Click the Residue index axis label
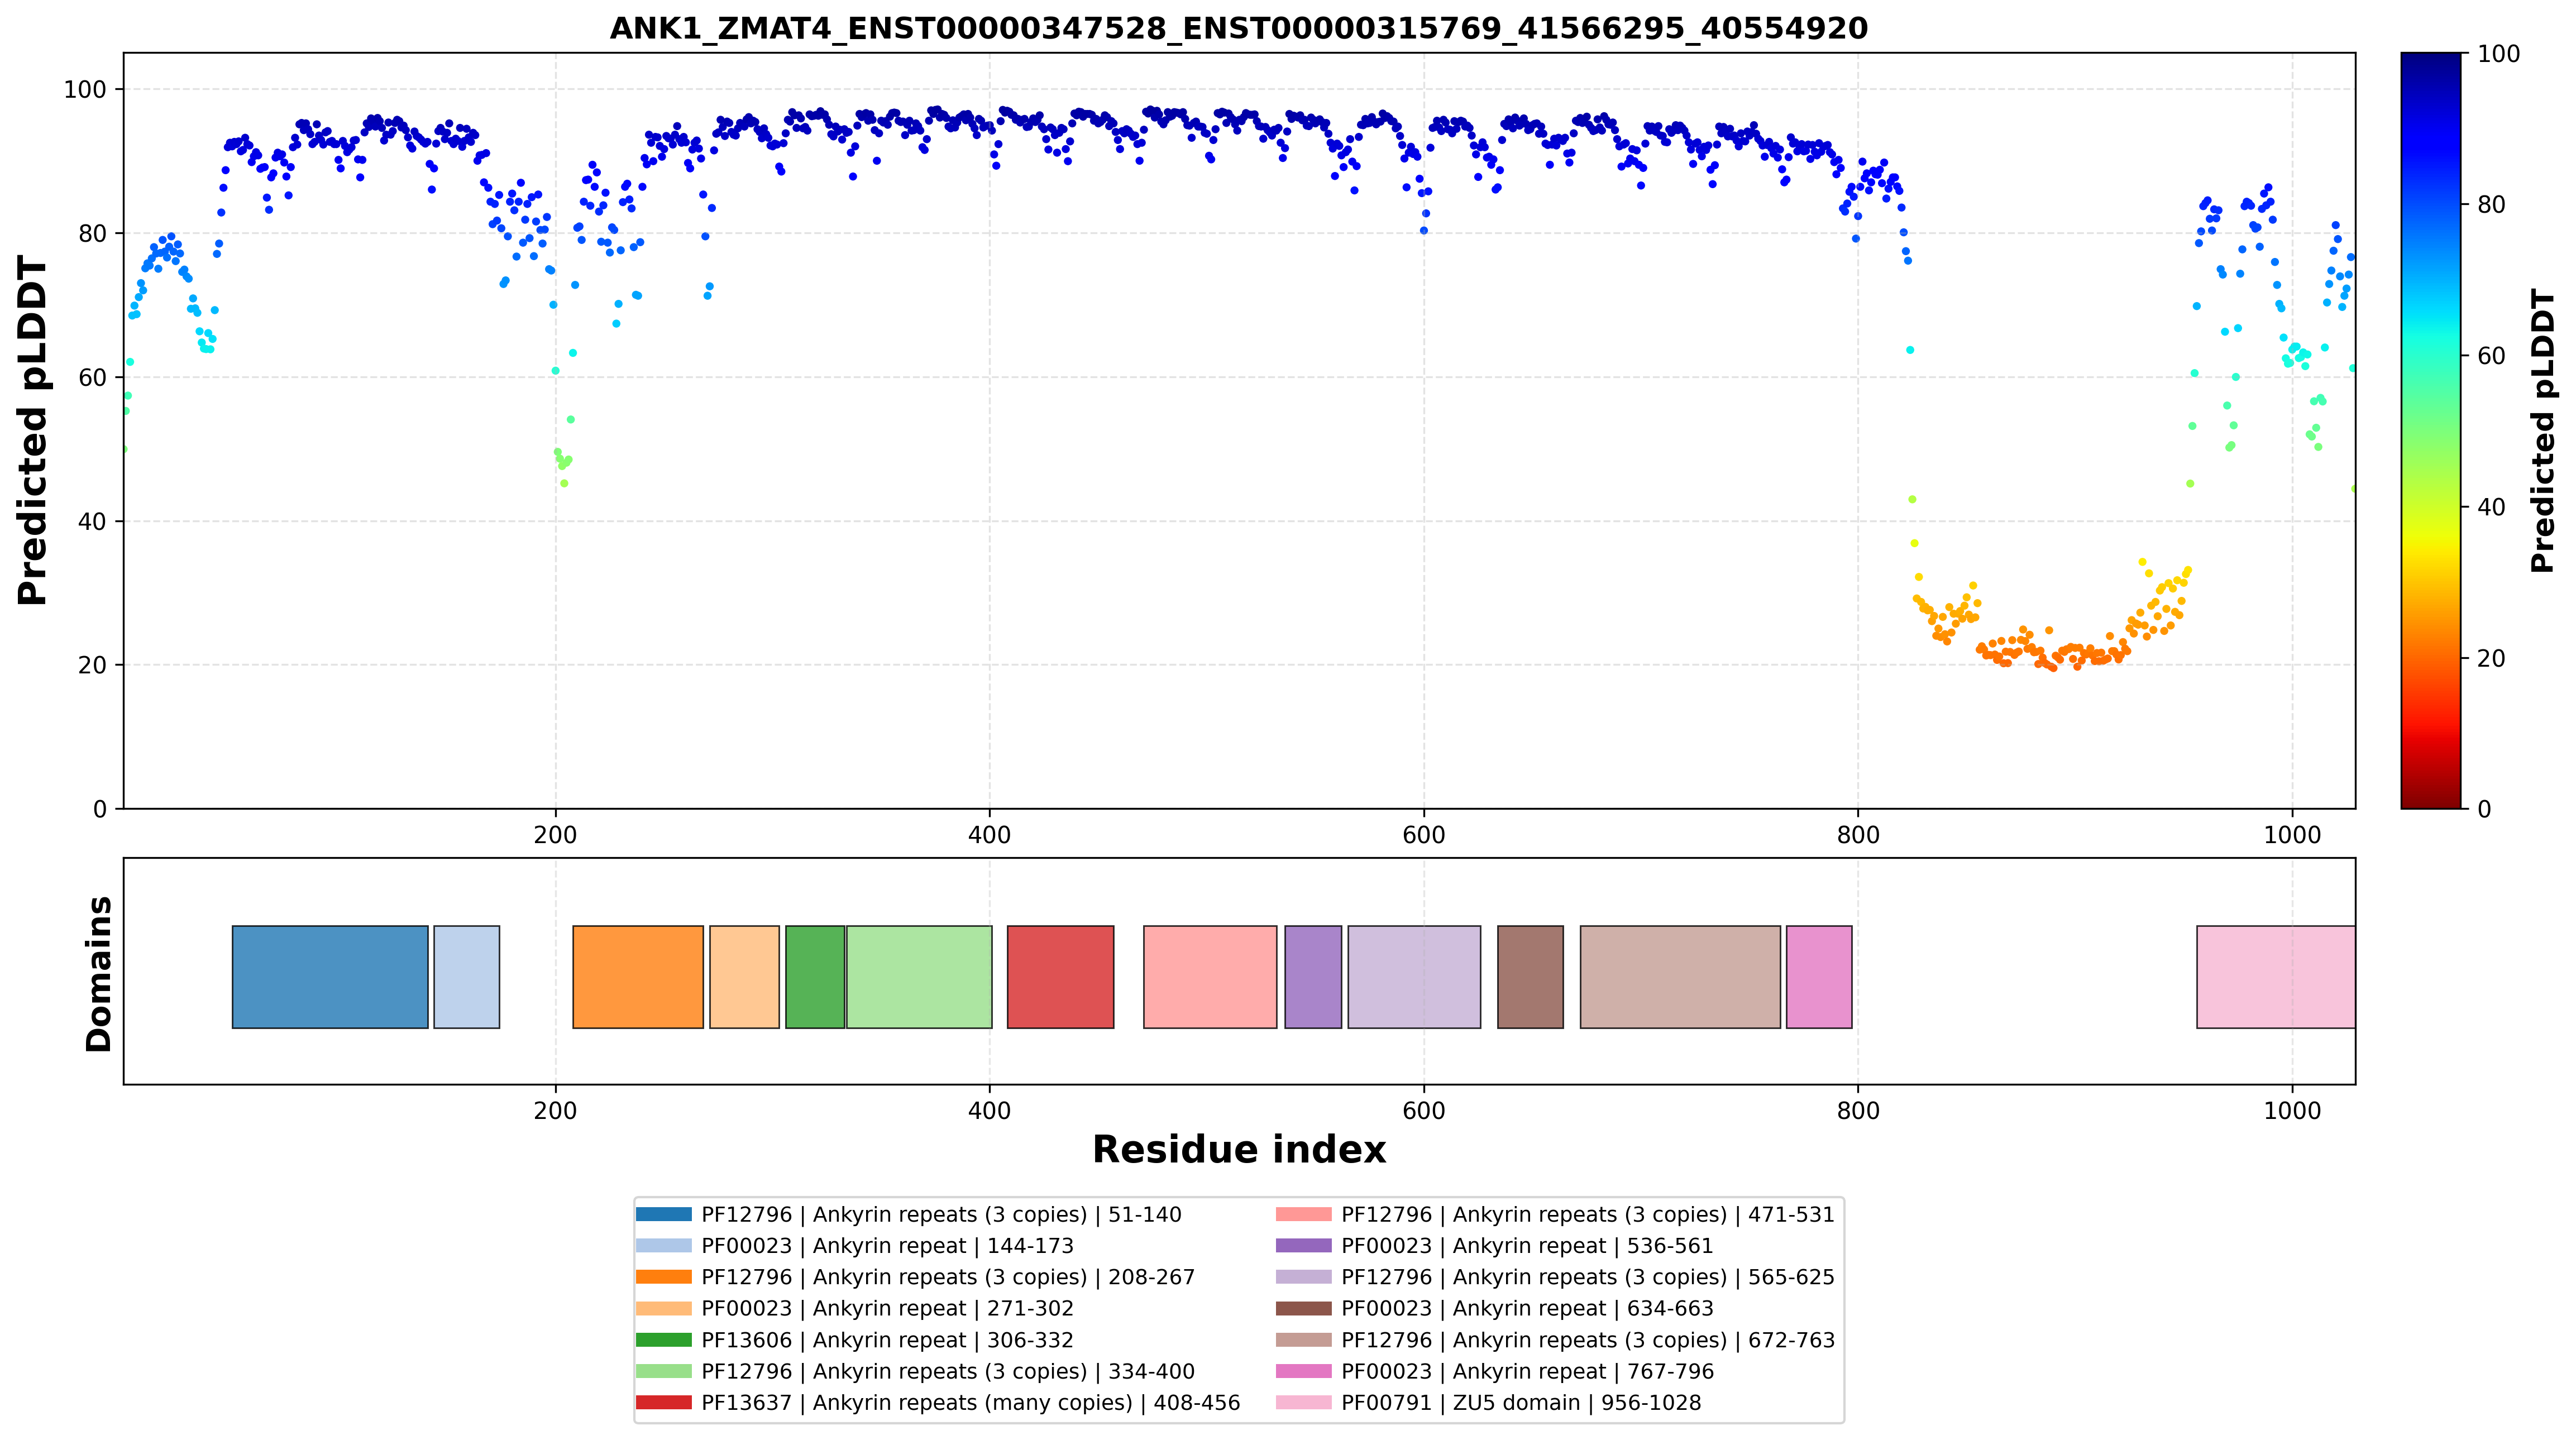This screenshot has height=1440, width=2576. [x=1239, y=1150]
